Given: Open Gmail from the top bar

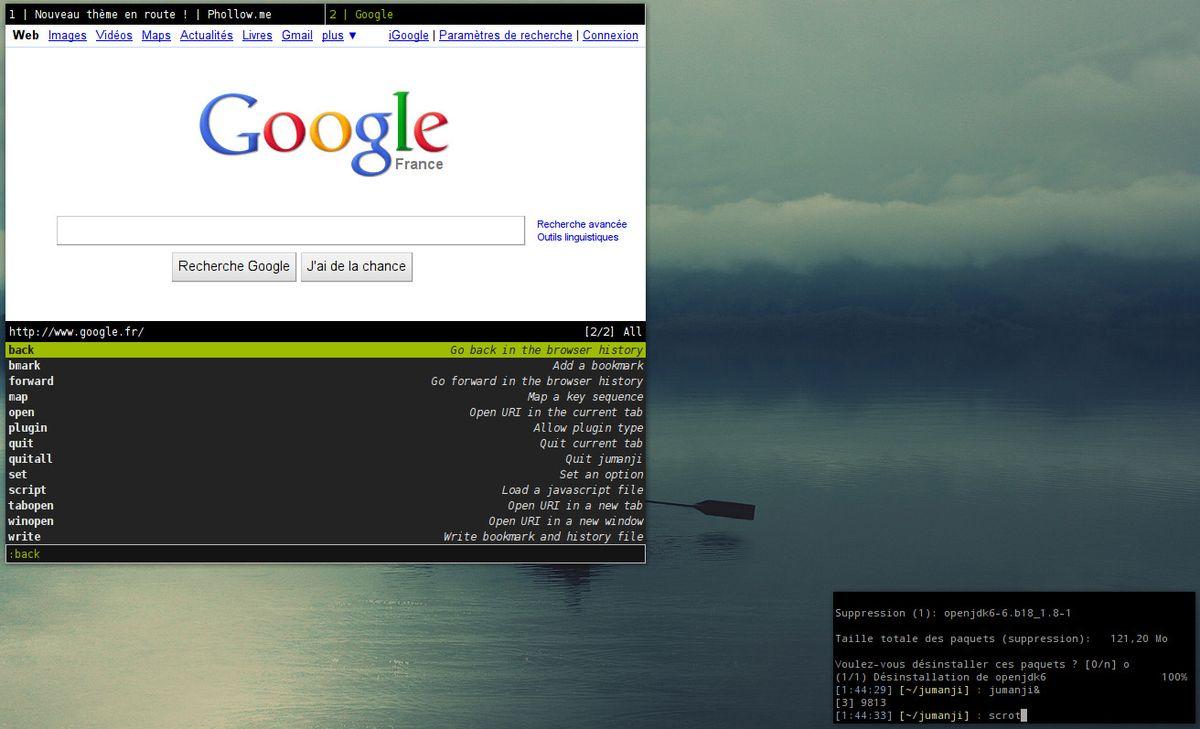Looking at the screenshot, I should click(297, 35).
